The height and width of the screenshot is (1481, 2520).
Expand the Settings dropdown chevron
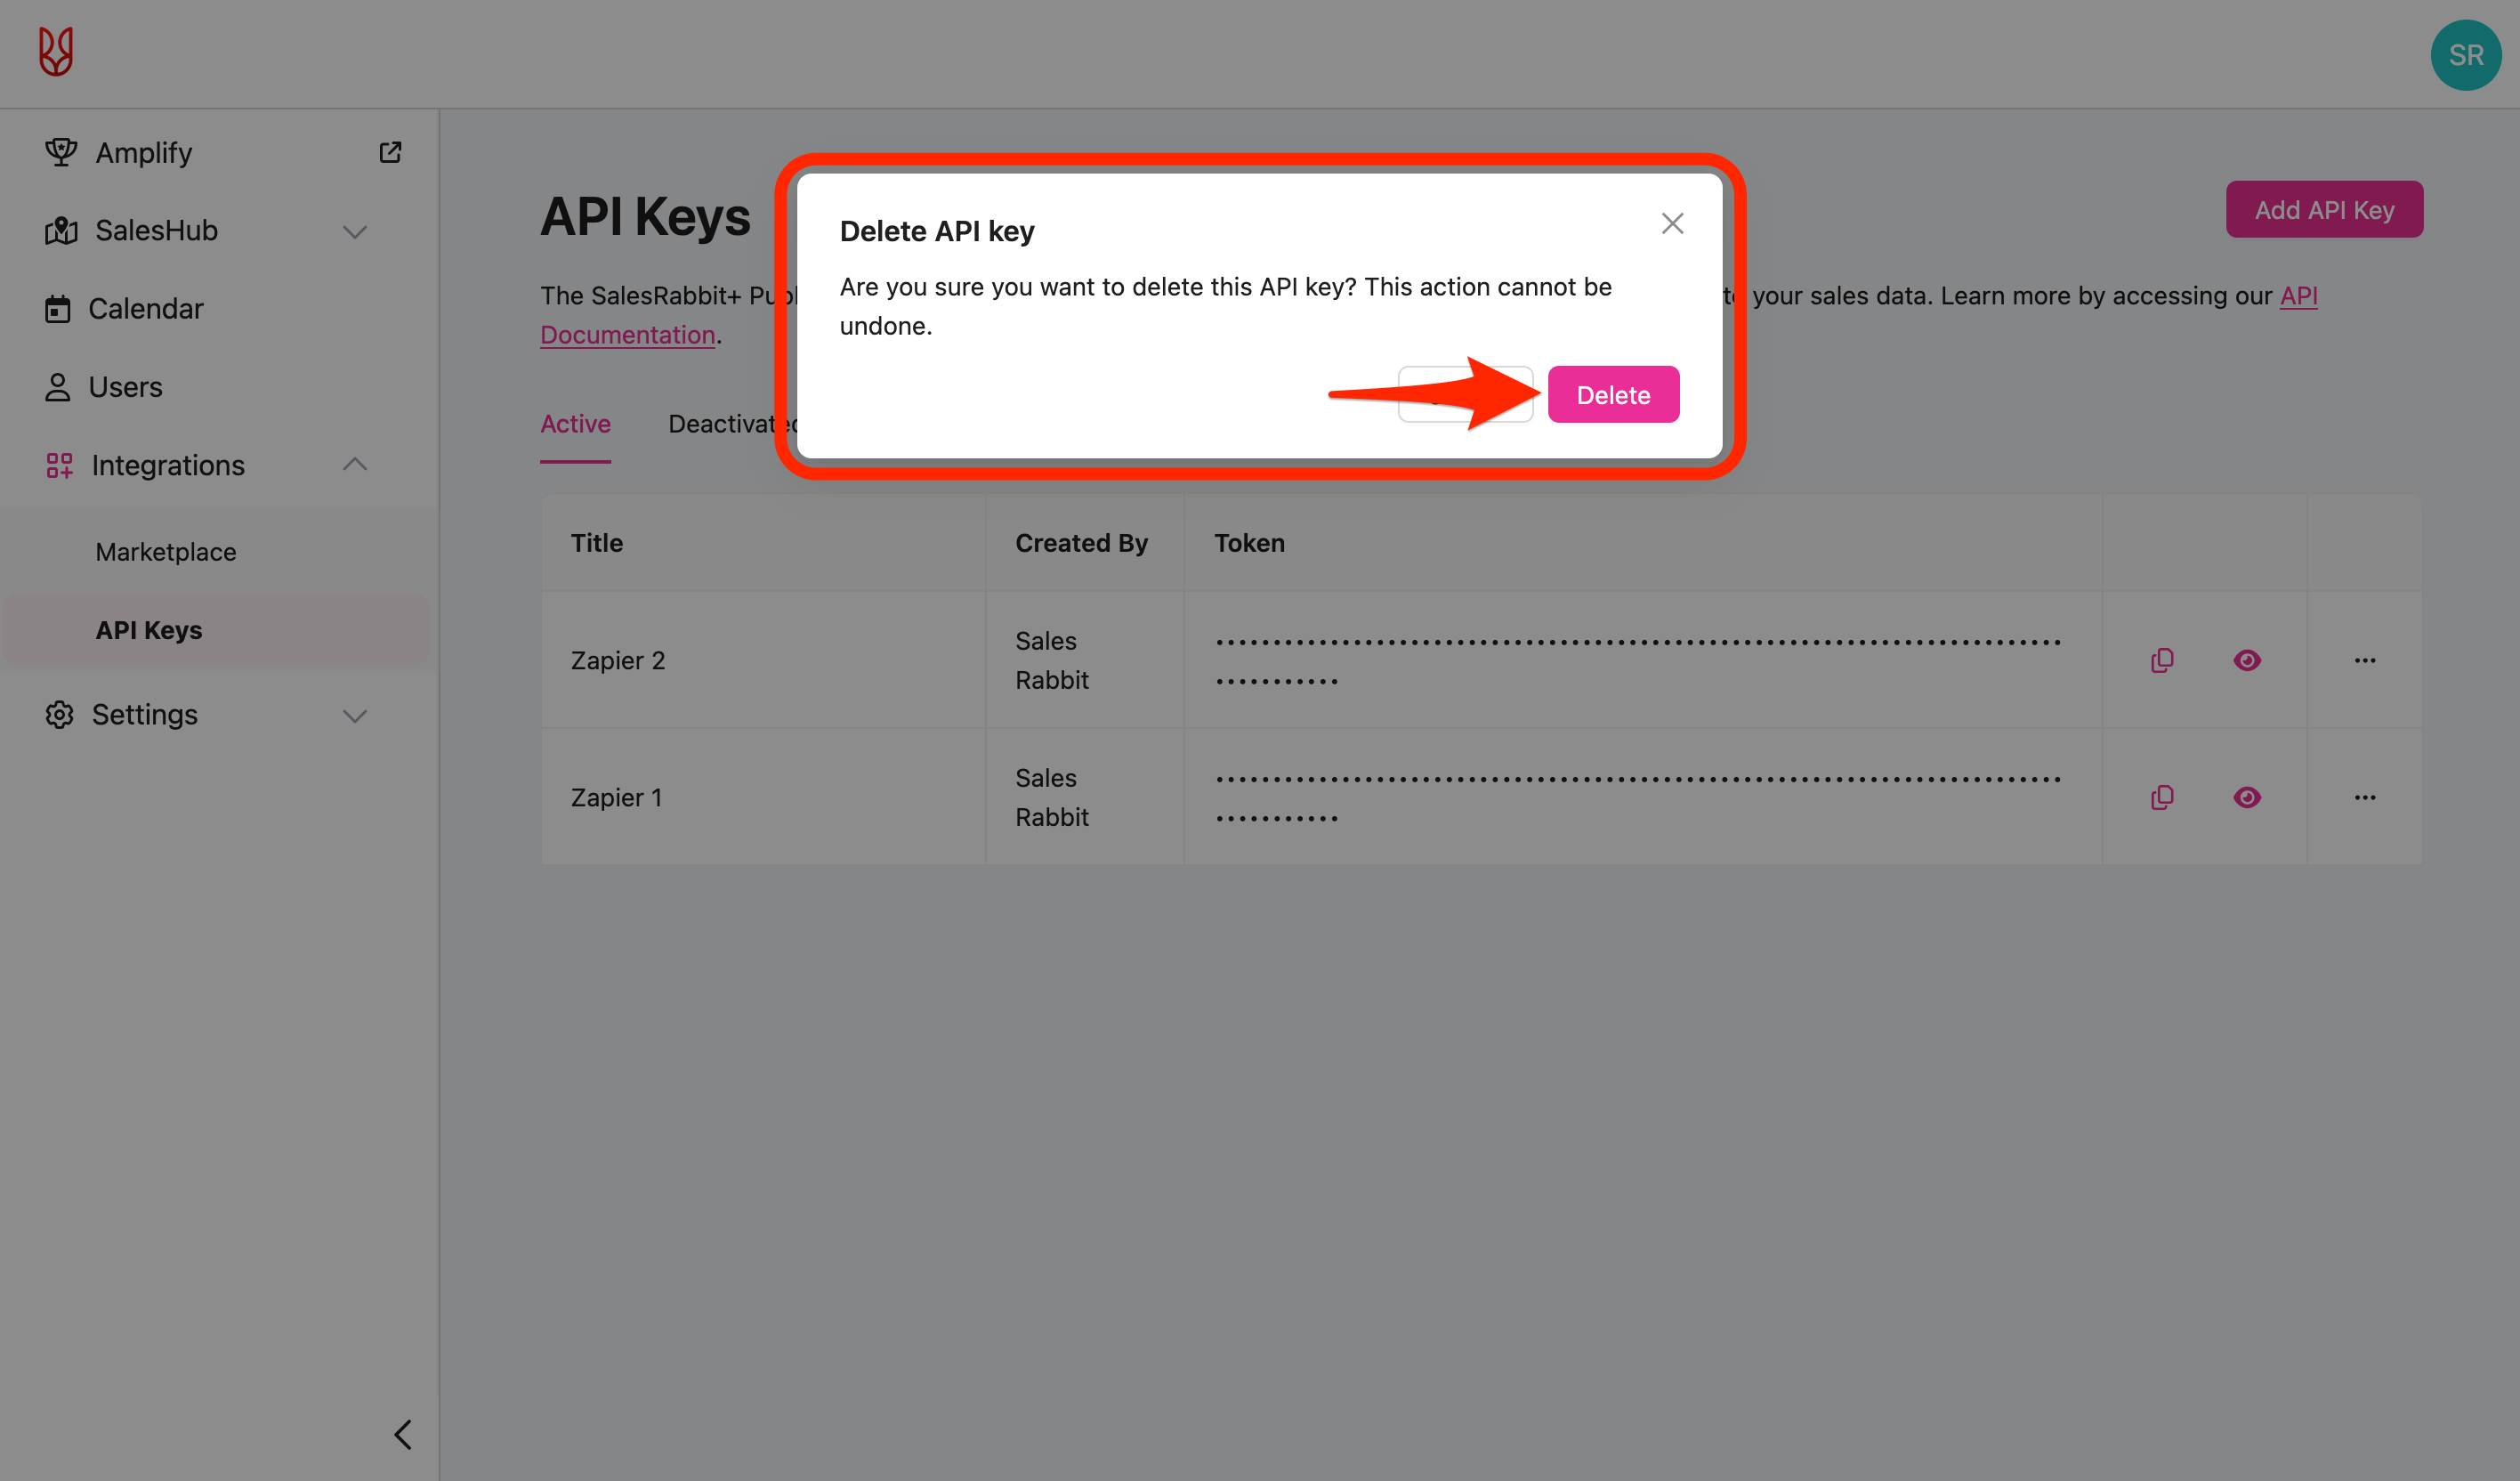tap(355, 716)
